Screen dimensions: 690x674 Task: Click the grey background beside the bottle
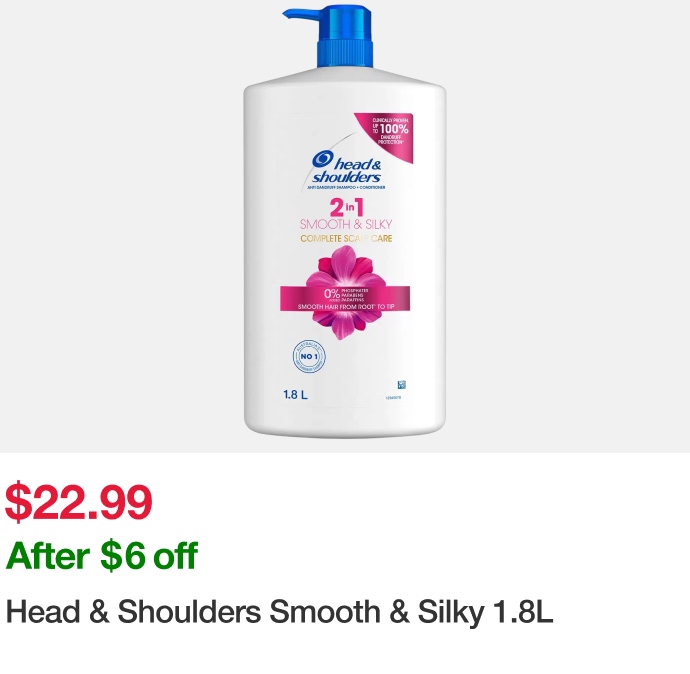point(119,220)
